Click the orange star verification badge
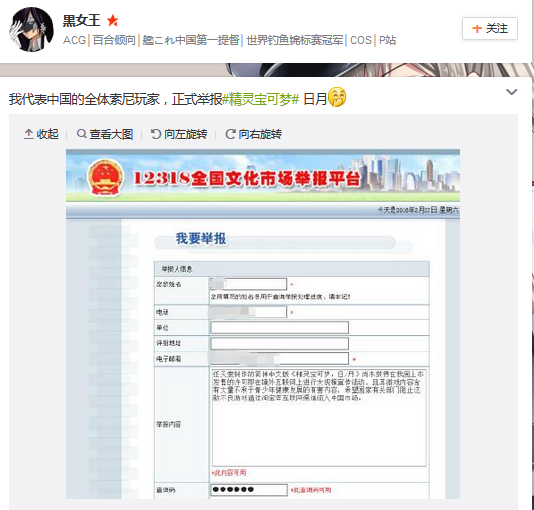 click(112, 21)
